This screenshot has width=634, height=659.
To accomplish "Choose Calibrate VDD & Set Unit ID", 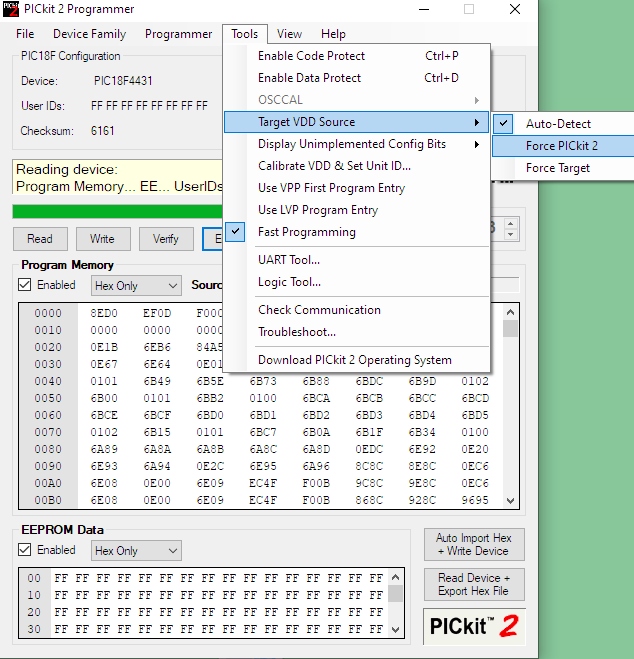I will click(356, 166).
